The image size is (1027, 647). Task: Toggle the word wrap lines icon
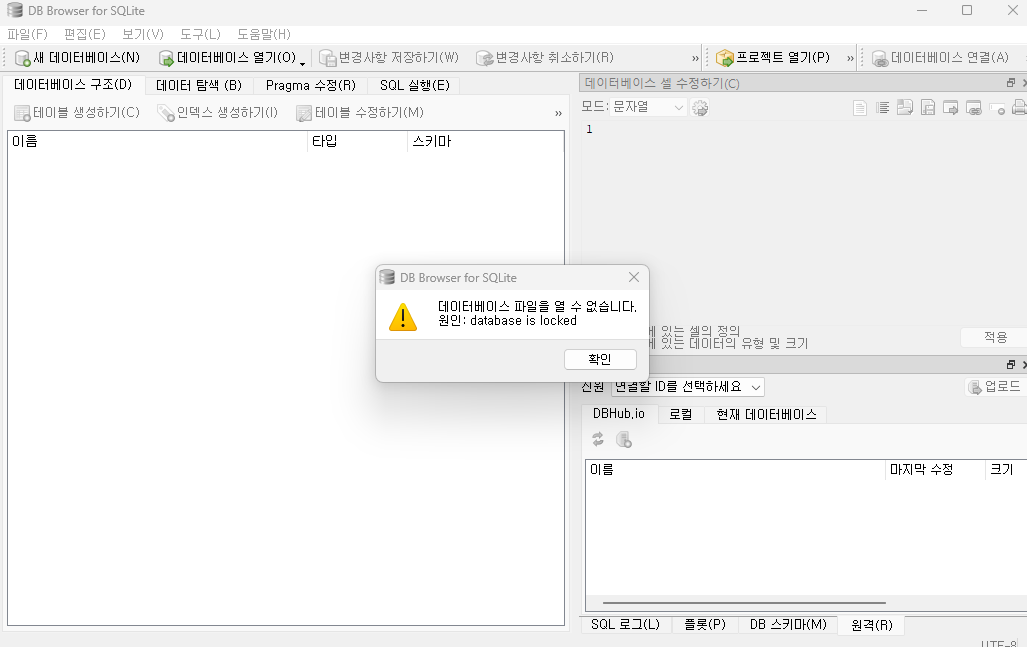[x=882, y=107]
